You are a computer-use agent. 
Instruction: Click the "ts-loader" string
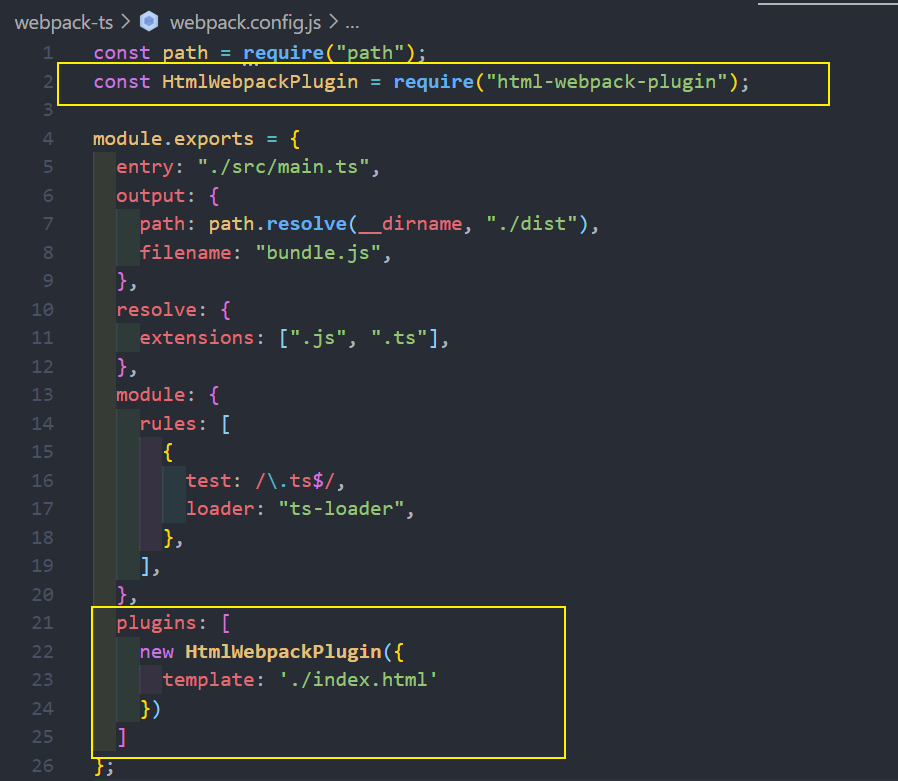click(x=341, y=509)
